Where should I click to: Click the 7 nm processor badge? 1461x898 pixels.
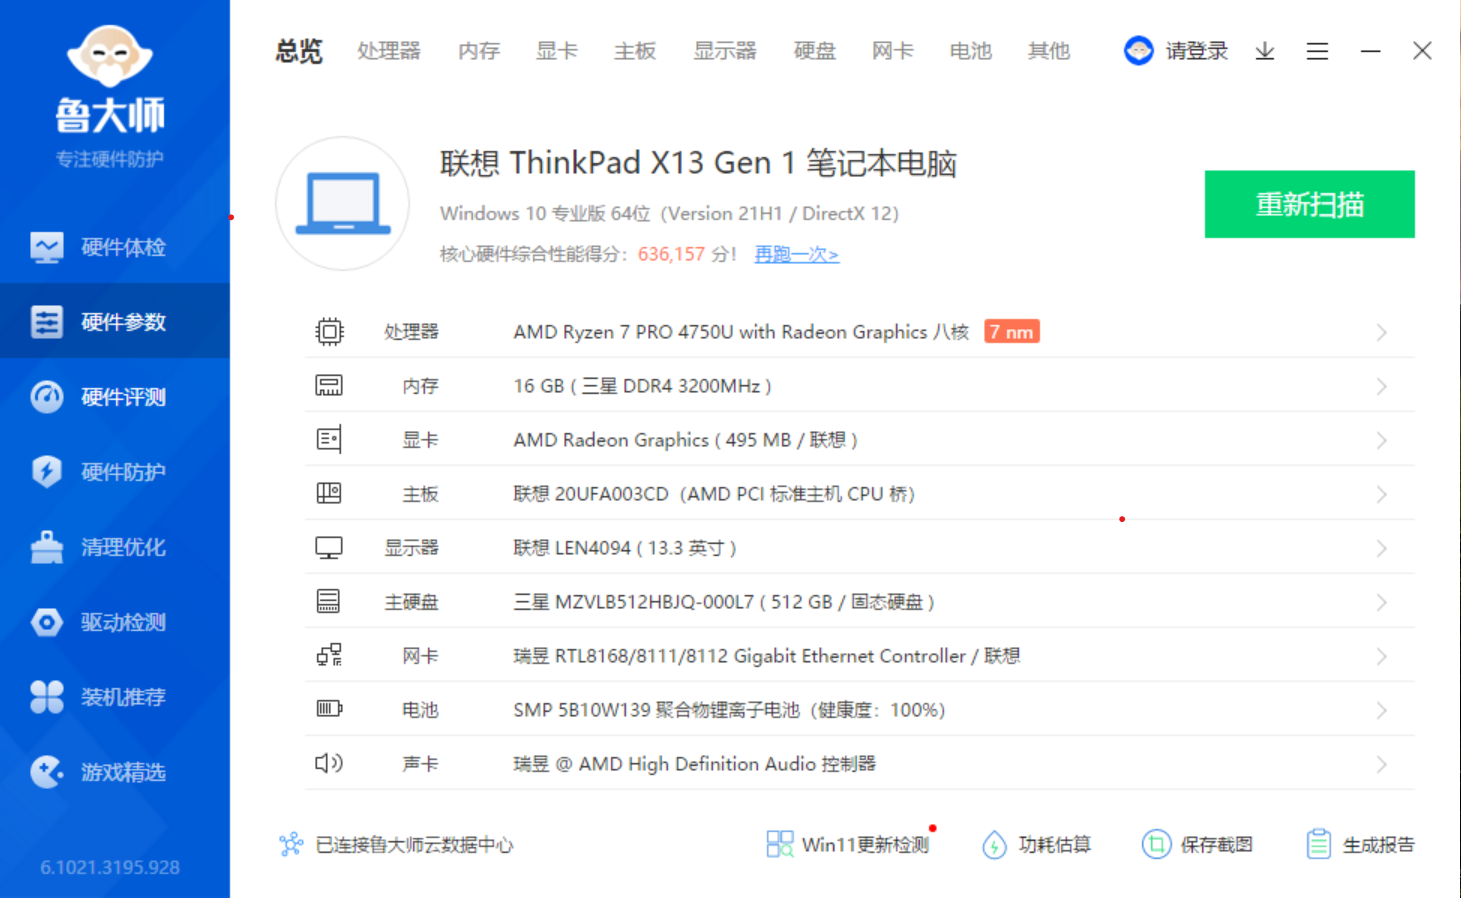(x=1012, y=331)
